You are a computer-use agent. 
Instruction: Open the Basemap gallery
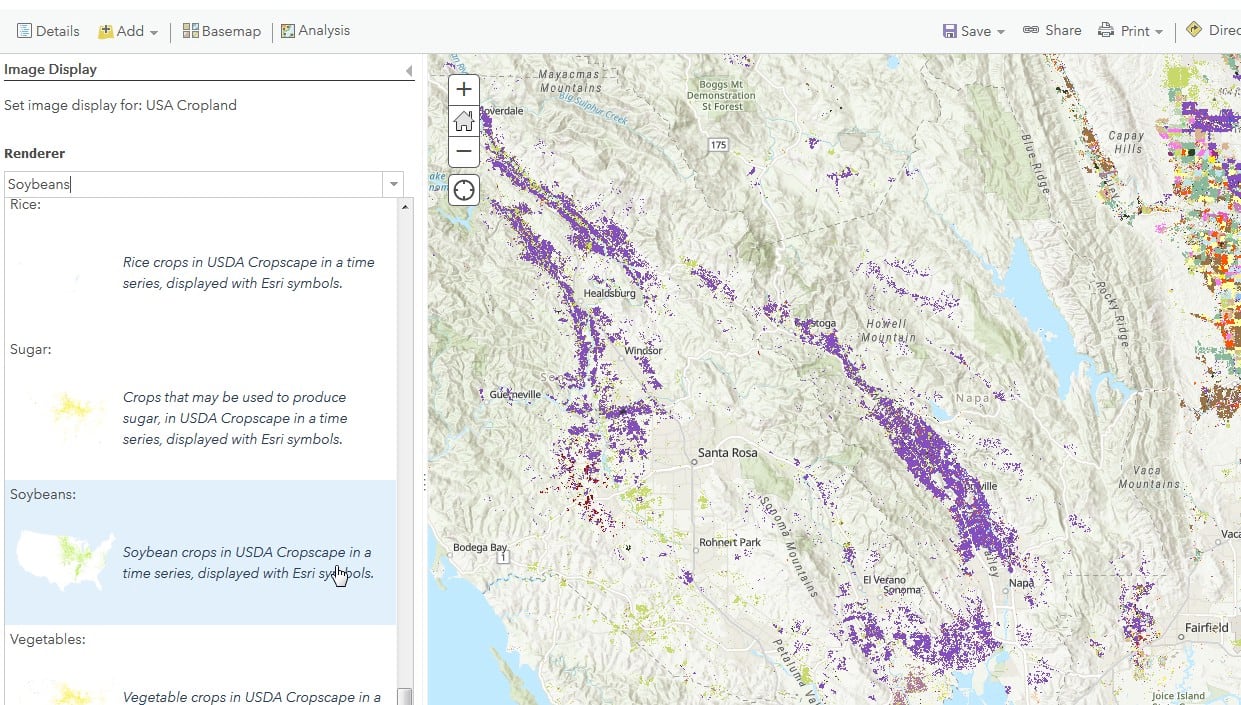click(221, 31)
